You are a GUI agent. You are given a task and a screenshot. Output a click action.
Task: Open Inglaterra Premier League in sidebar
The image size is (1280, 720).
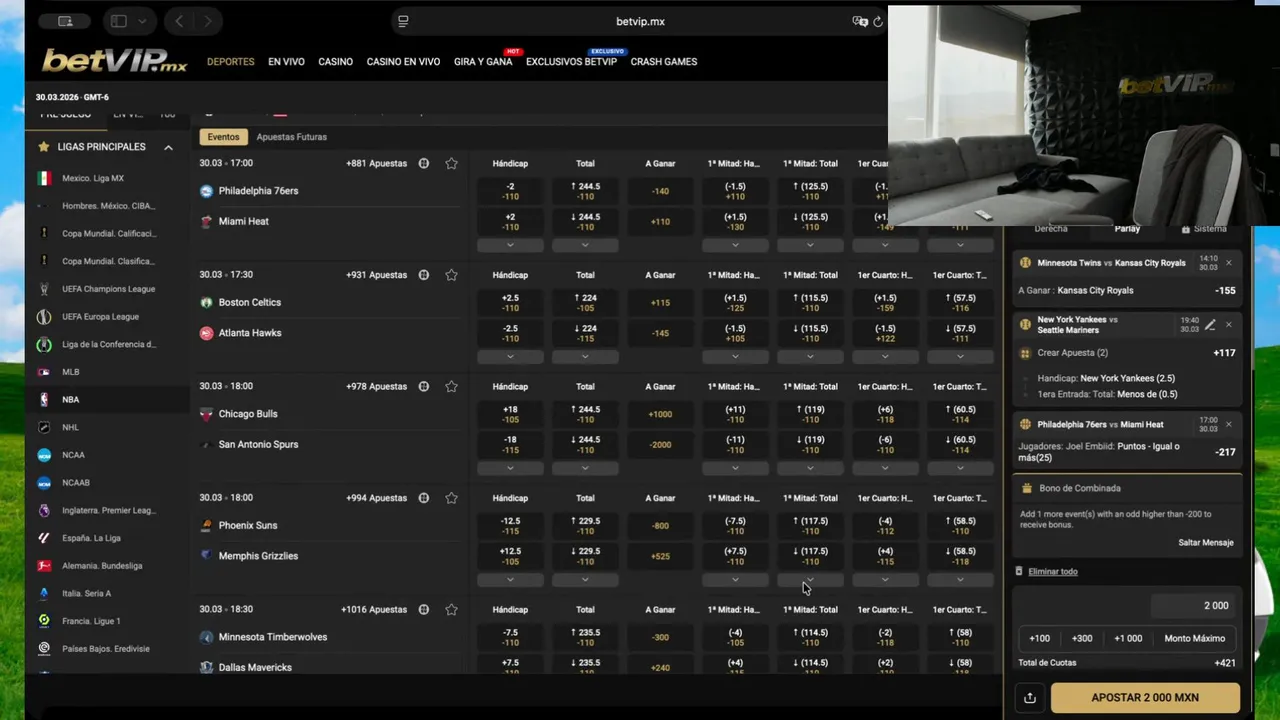[108, 510]
